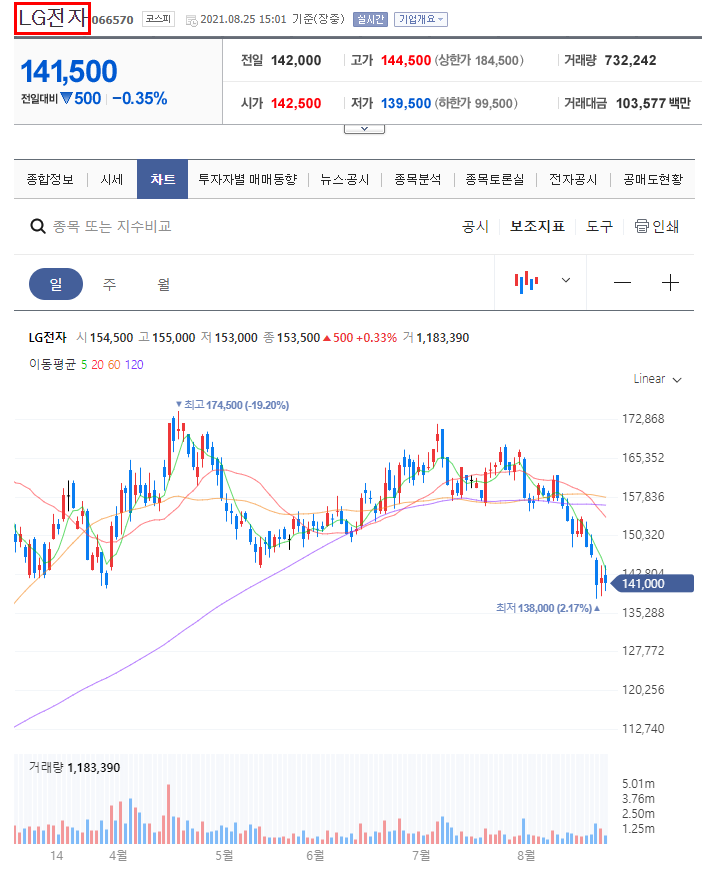Click the 공시 chart option
This screenshot has height=873, width=702.
475,226
